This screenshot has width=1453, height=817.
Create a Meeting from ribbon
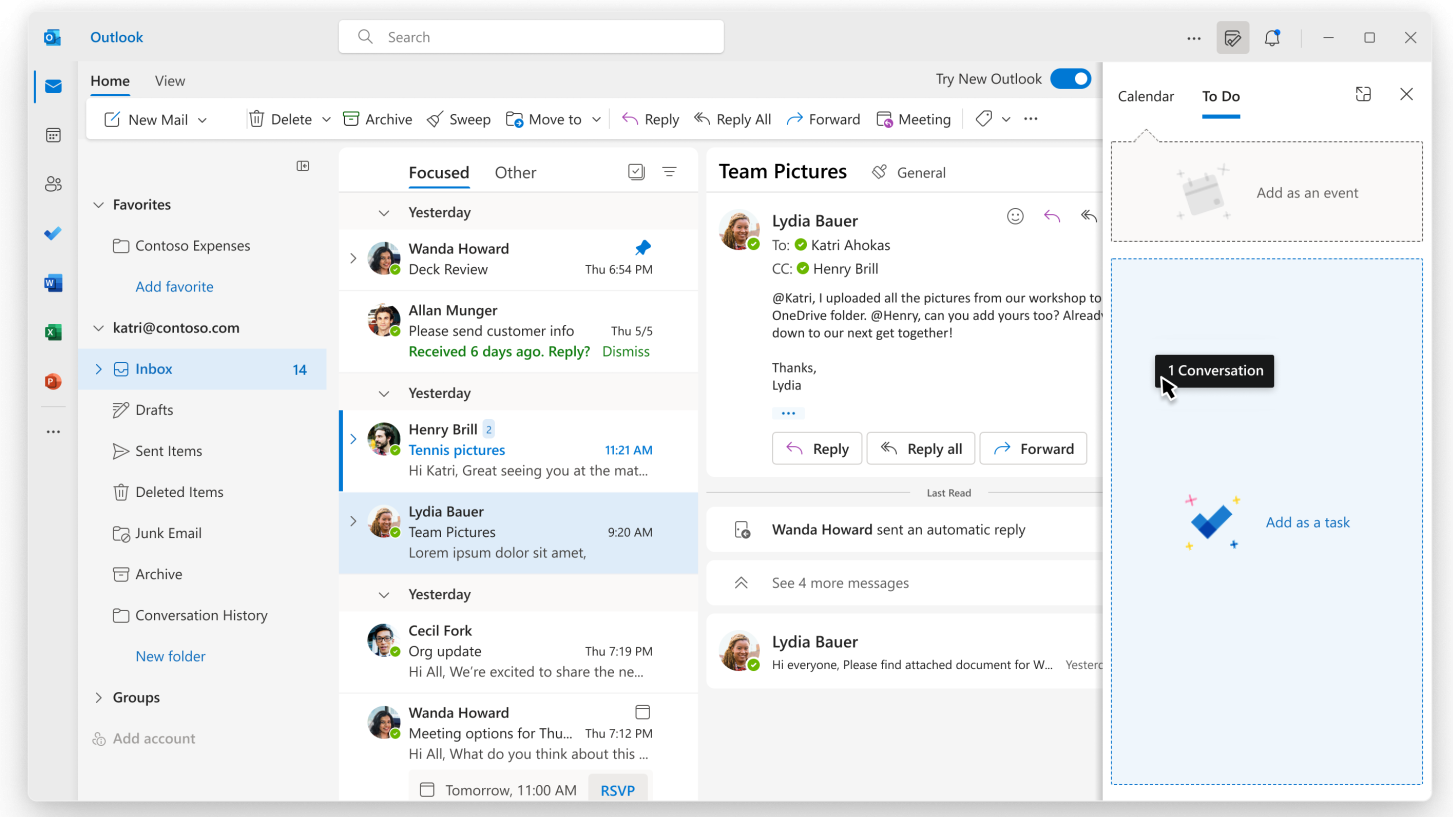[x=913, y=119]
